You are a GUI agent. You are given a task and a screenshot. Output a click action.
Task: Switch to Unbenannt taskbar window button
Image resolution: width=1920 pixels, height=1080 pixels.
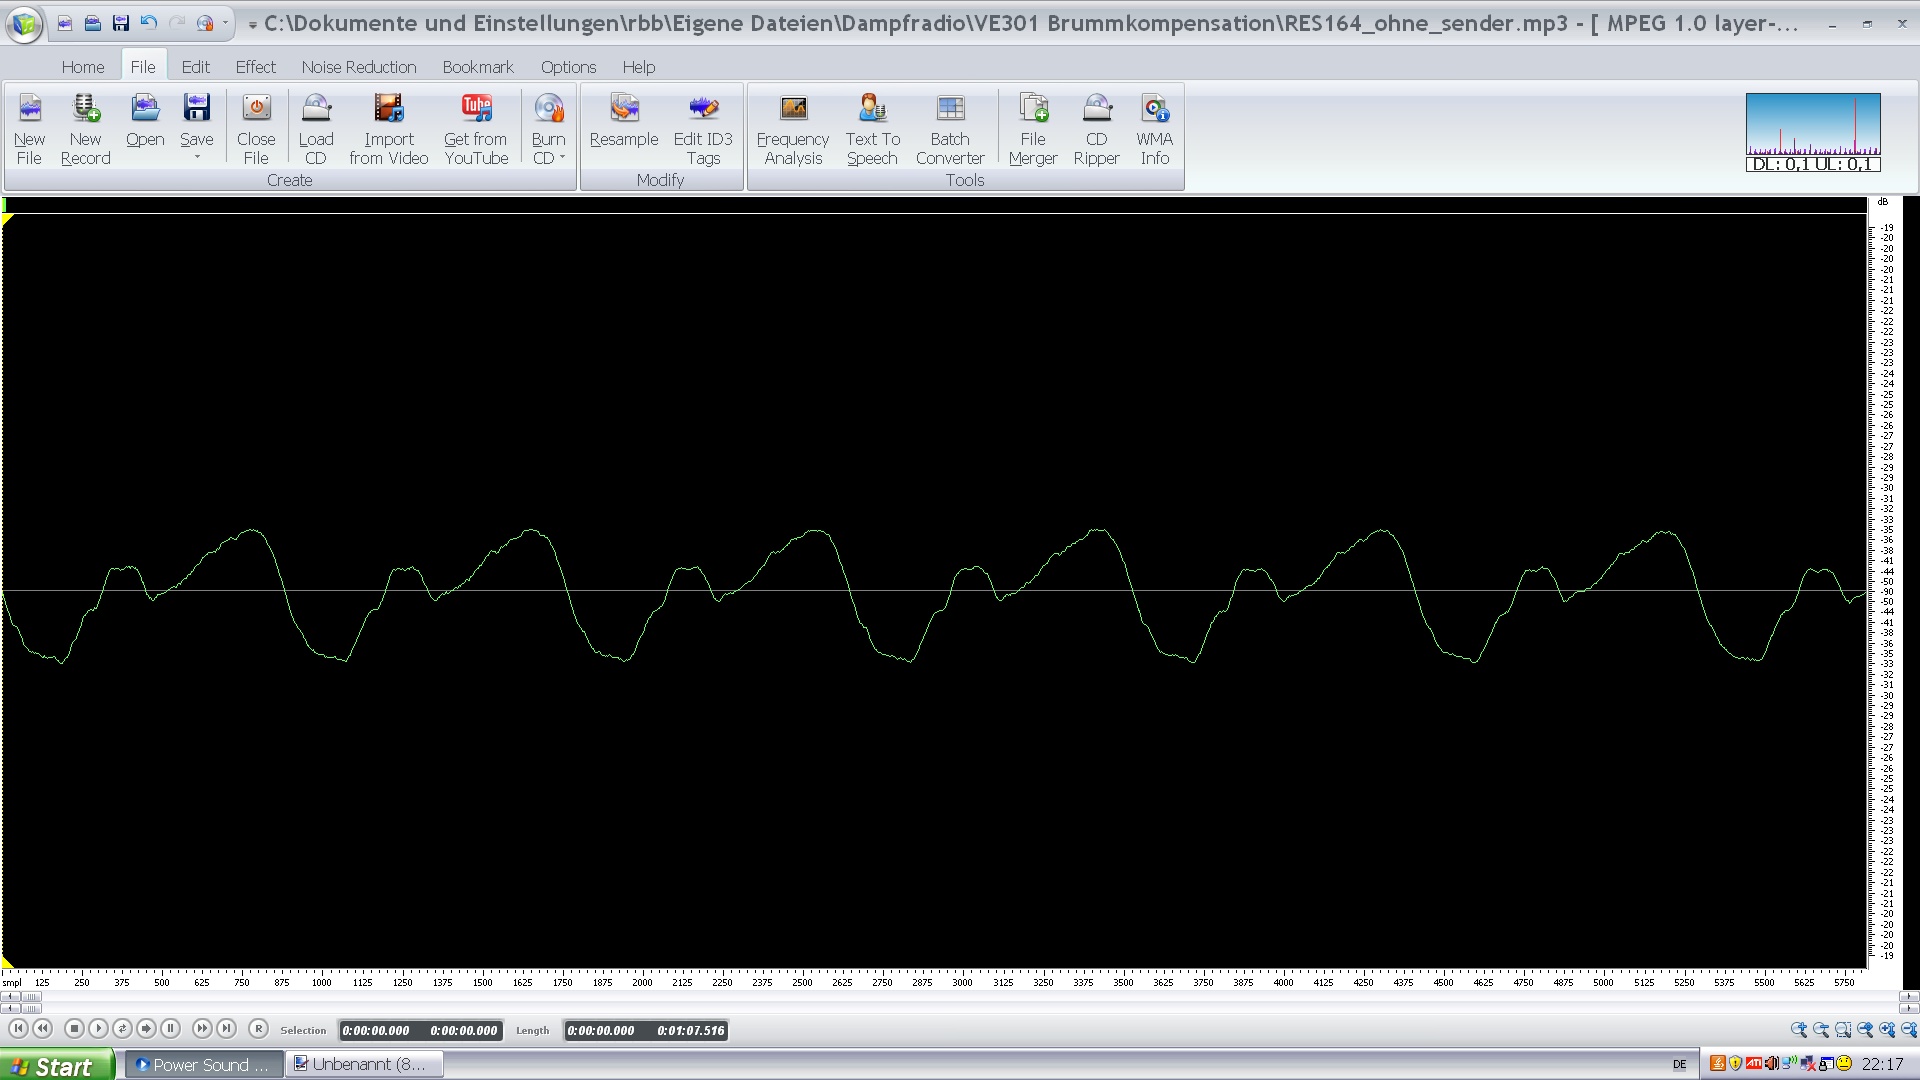pos(360,1065)
